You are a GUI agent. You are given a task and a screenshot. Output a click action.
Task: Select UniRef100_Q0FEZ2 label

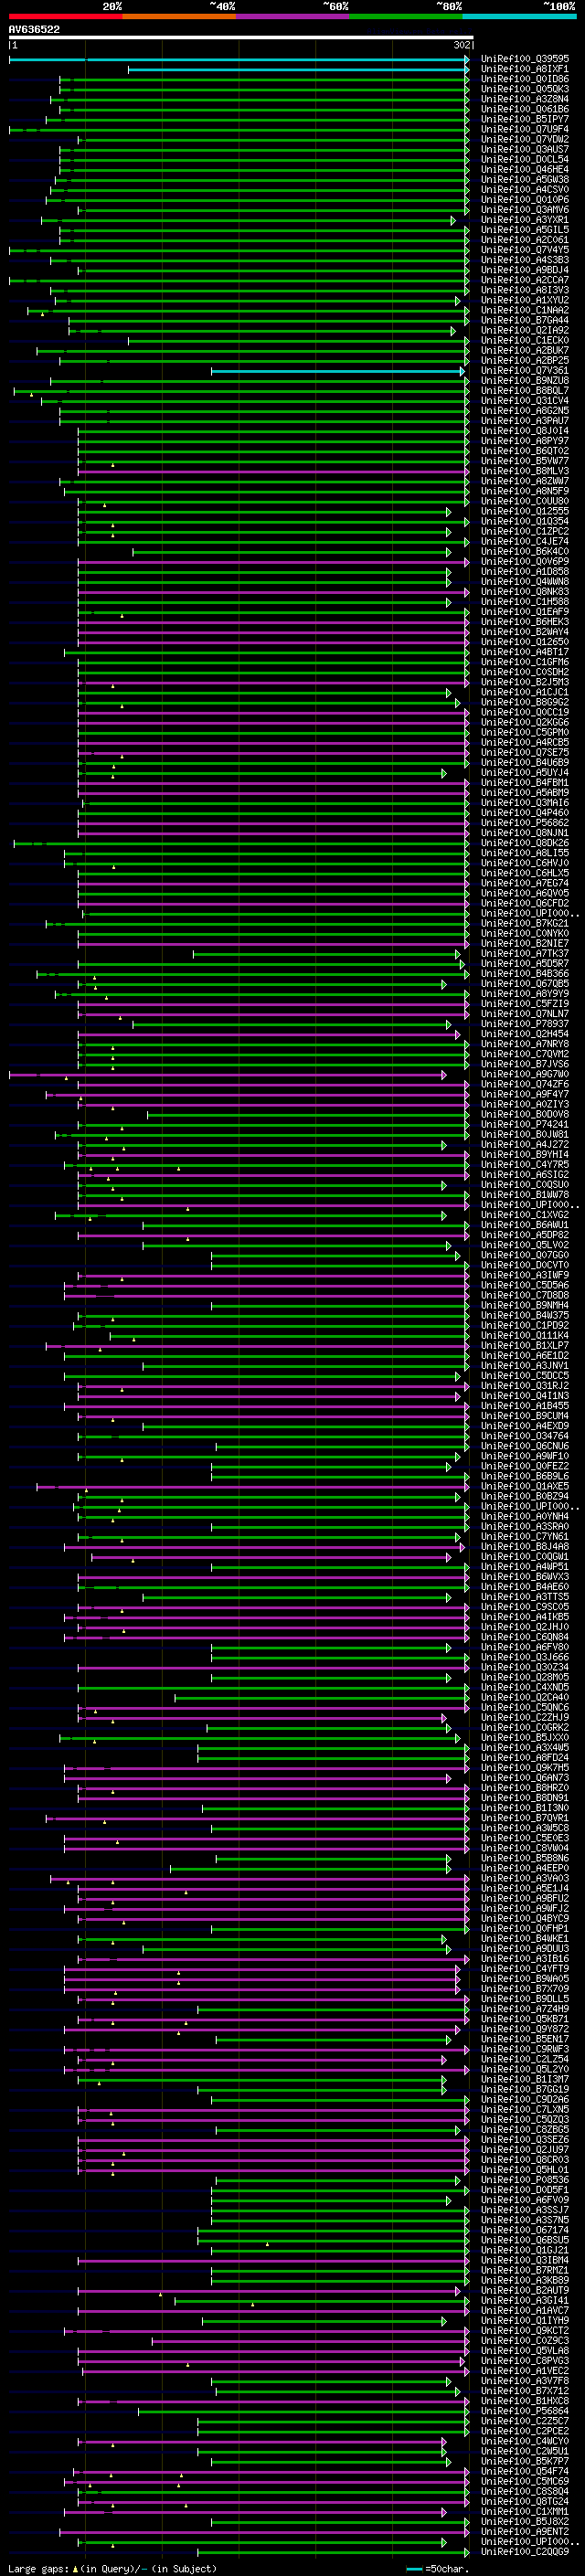coord(525,1467)
